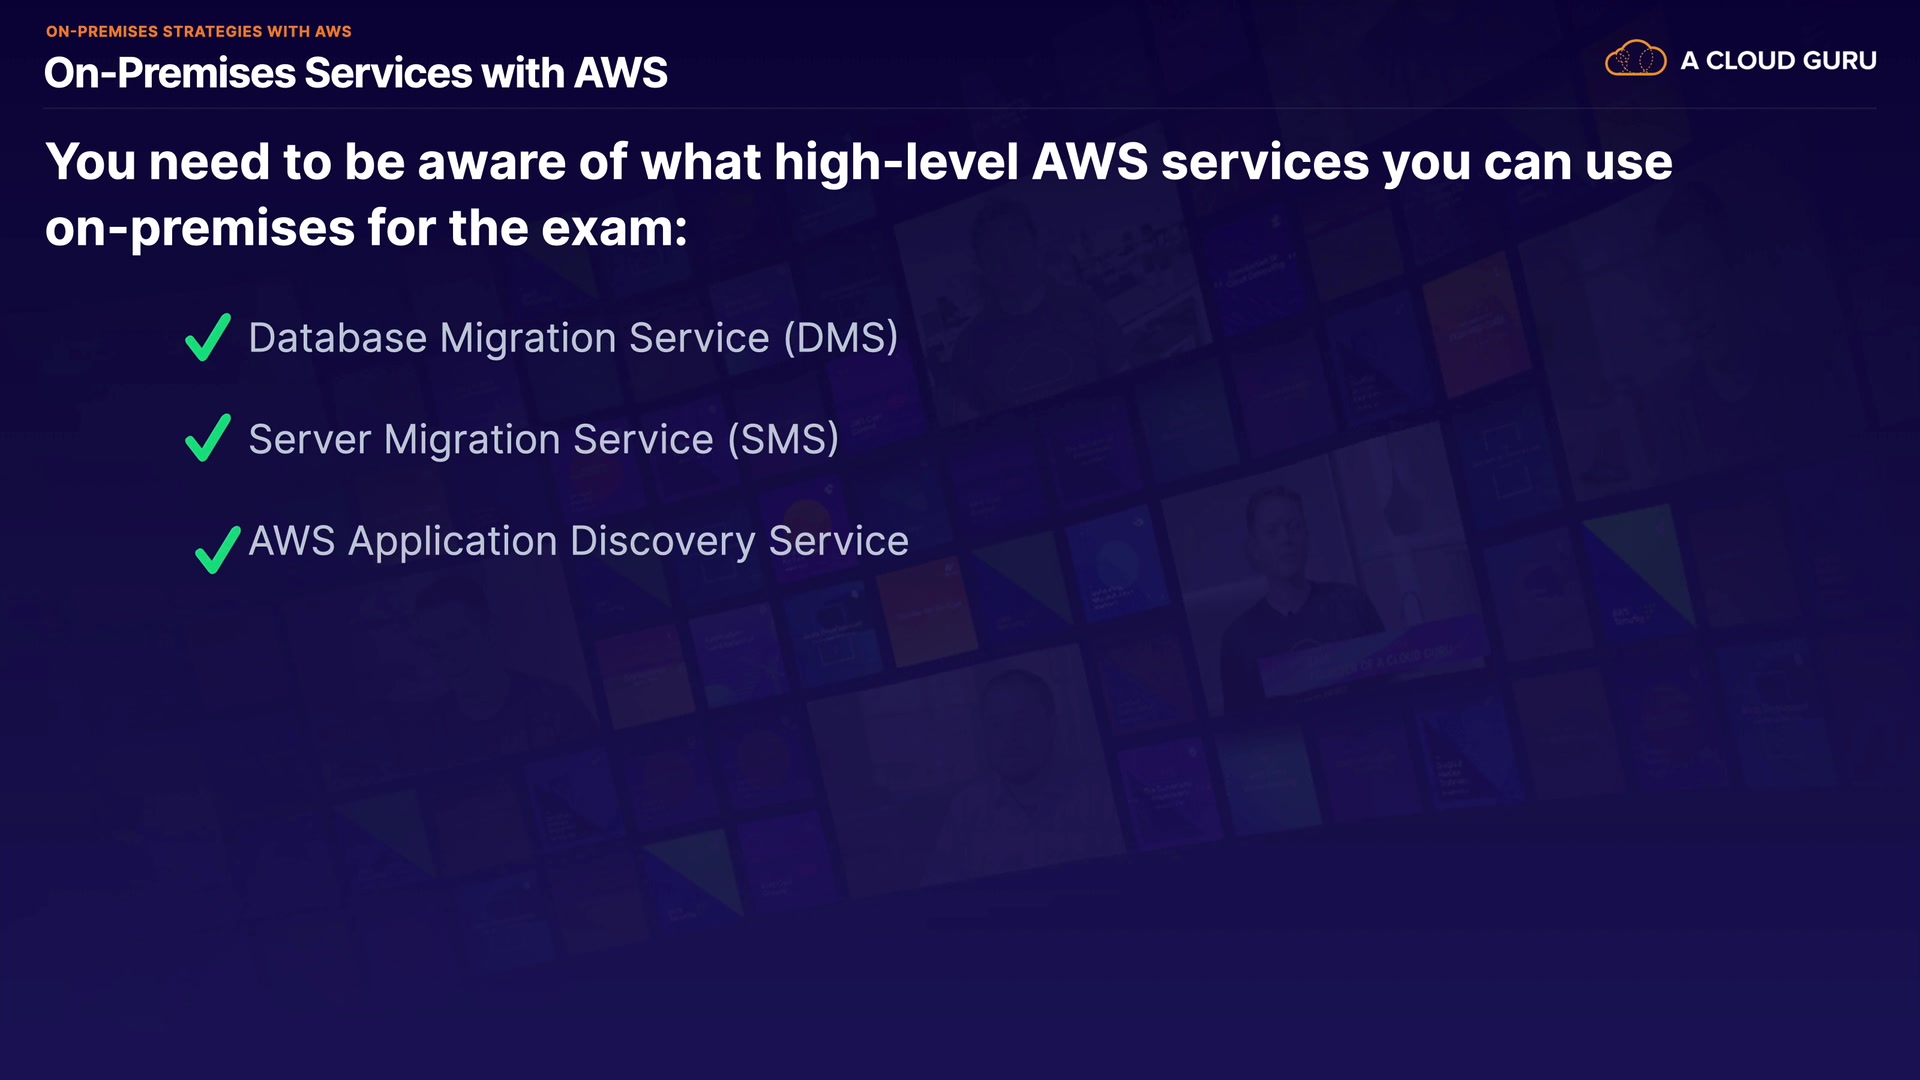Click the words "AWS services" in the heading
Screen dimensions: 1920x1080
(x=1200, y=162)
